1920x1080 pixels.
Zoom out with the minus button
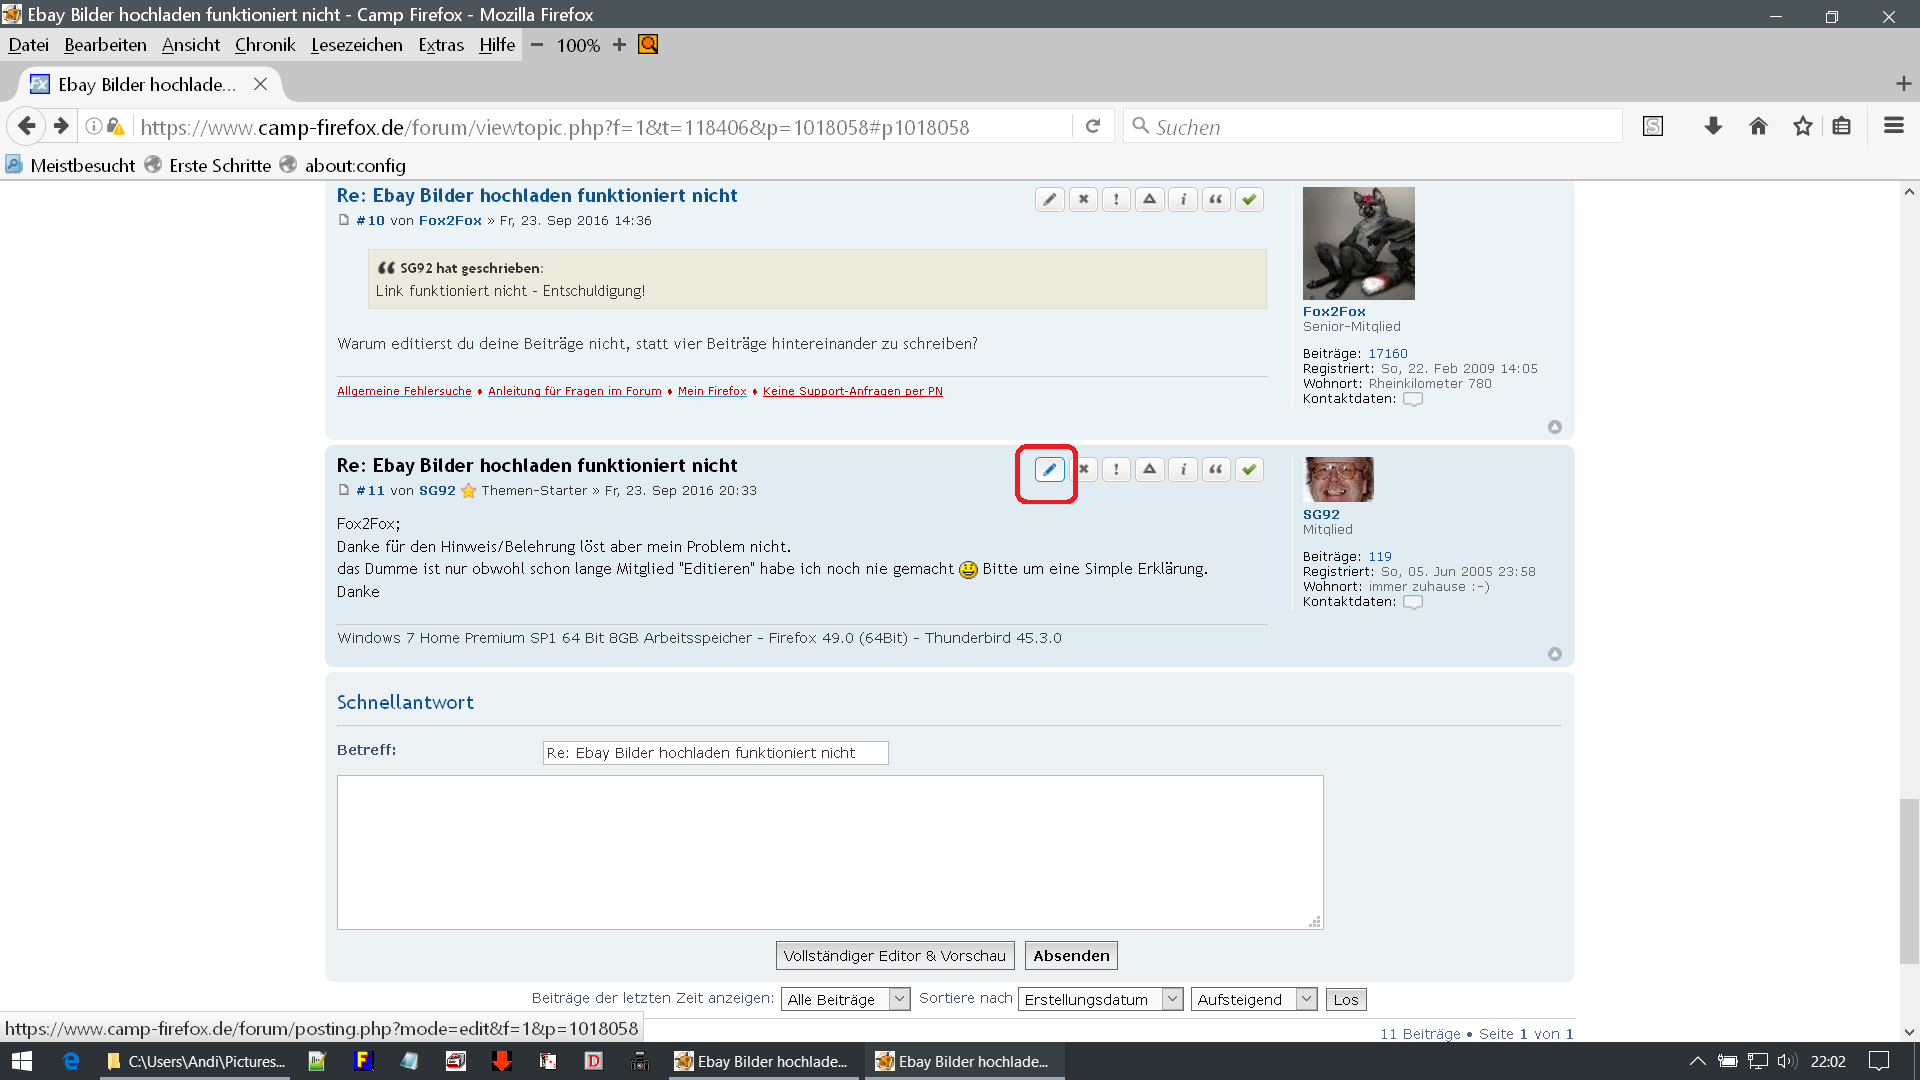[537, 45]
